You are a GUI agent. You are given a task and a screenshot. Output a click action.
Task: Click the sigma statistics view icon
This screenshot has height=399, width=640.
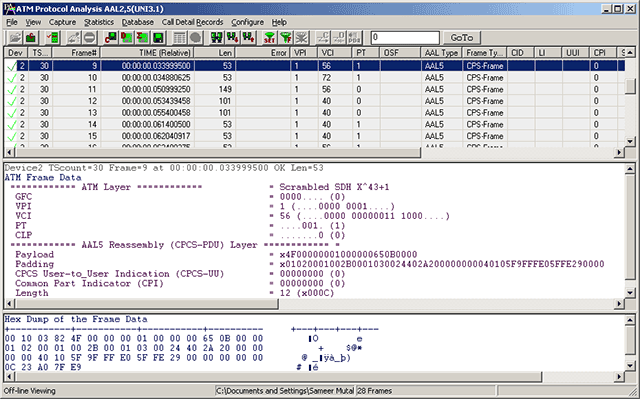tap(142, 38)
